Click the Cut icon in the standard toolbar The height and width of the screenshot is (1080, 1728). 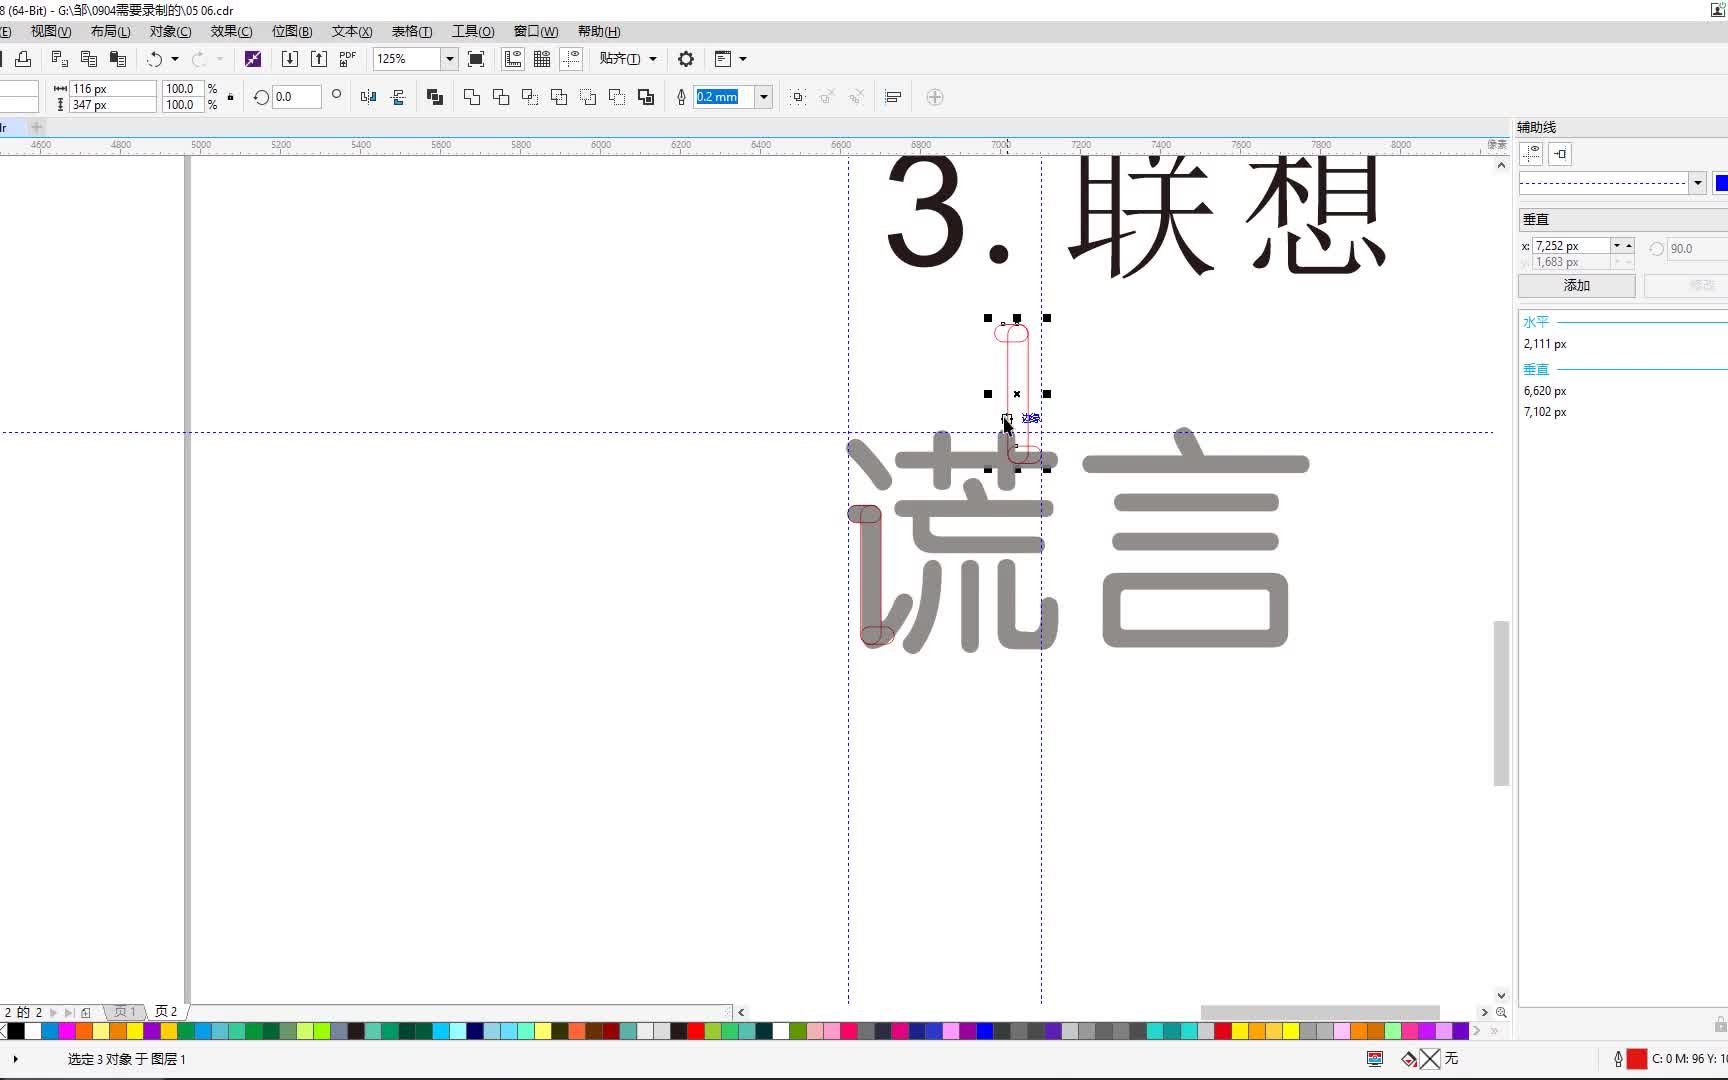(x=59, y=59)
